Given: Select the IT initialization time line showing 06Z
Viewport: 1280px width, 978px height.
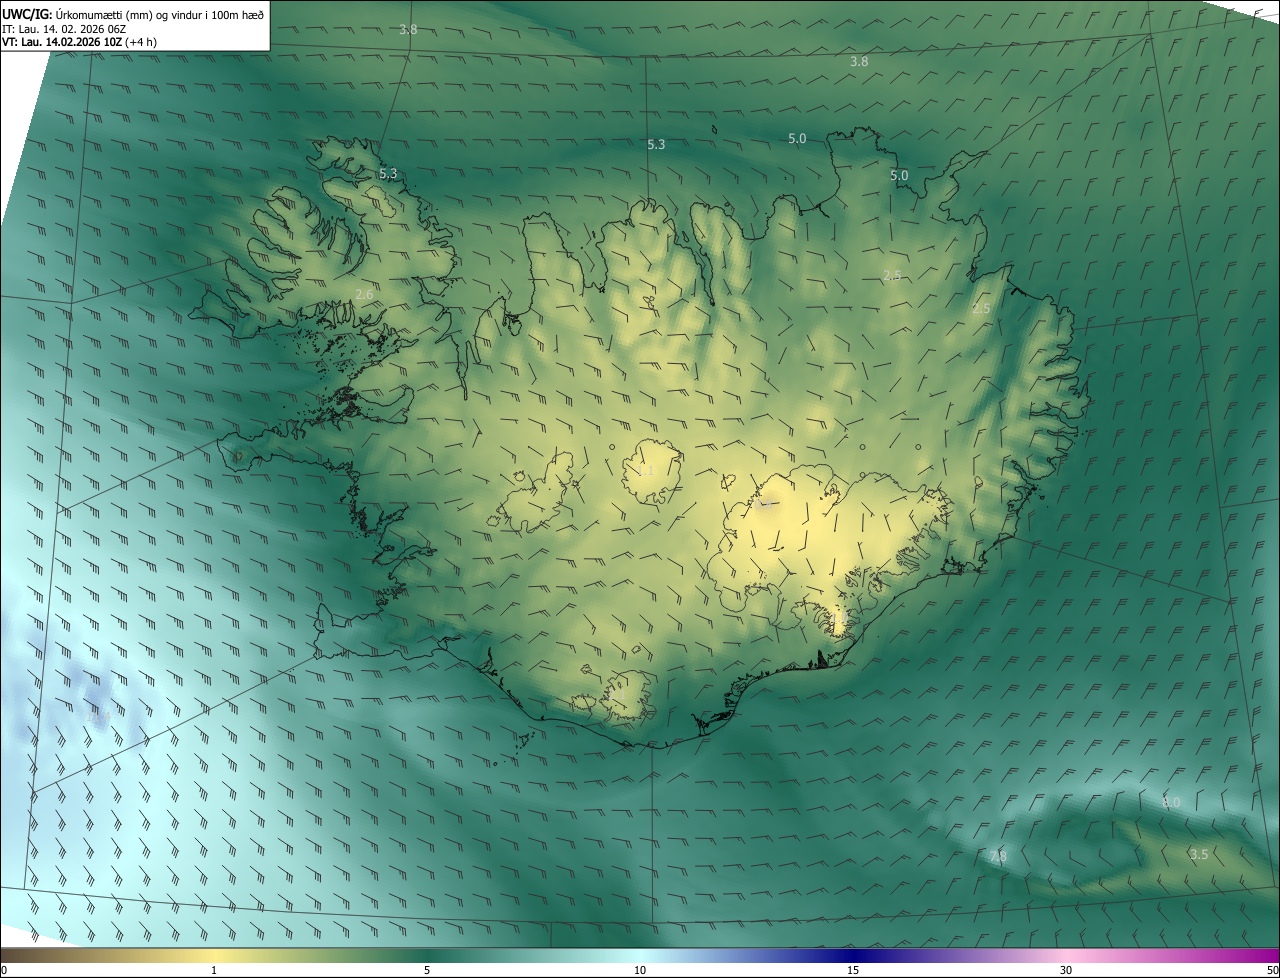Looking at the screenshot, I should (64, 29).
